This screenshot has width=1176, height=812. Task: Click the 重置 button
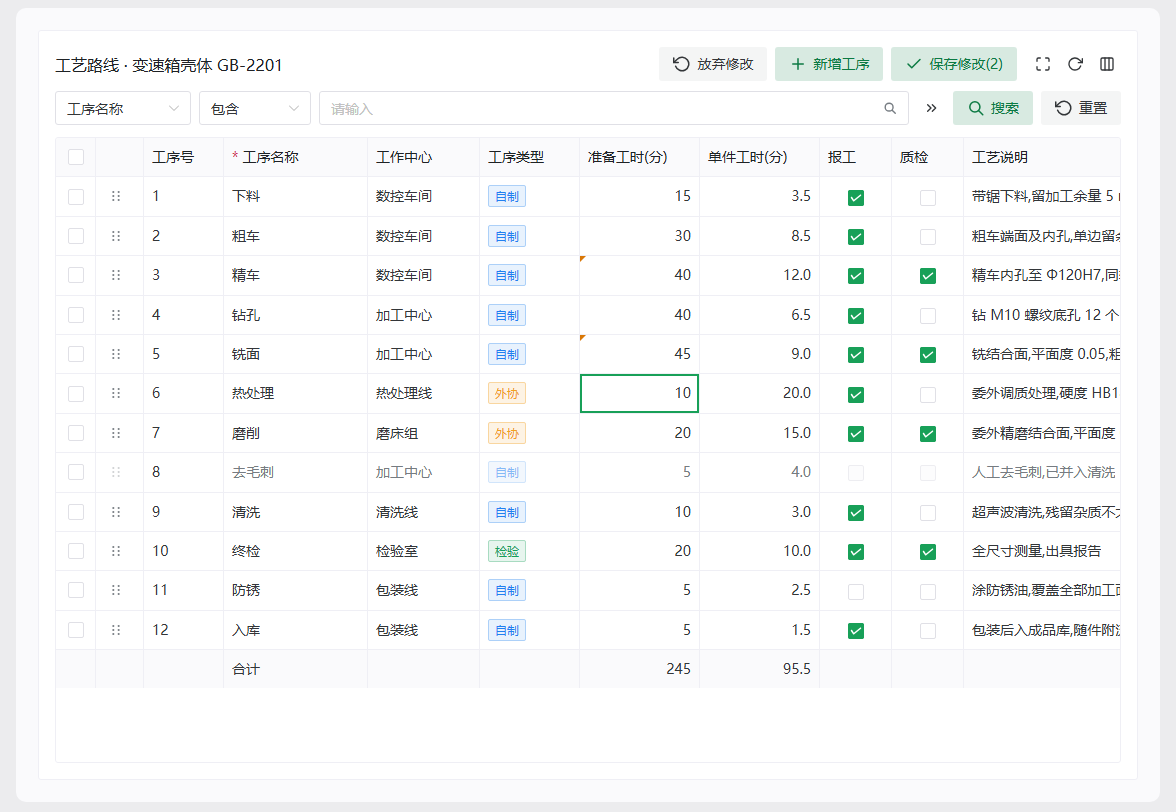click(x=1081, y=109)
